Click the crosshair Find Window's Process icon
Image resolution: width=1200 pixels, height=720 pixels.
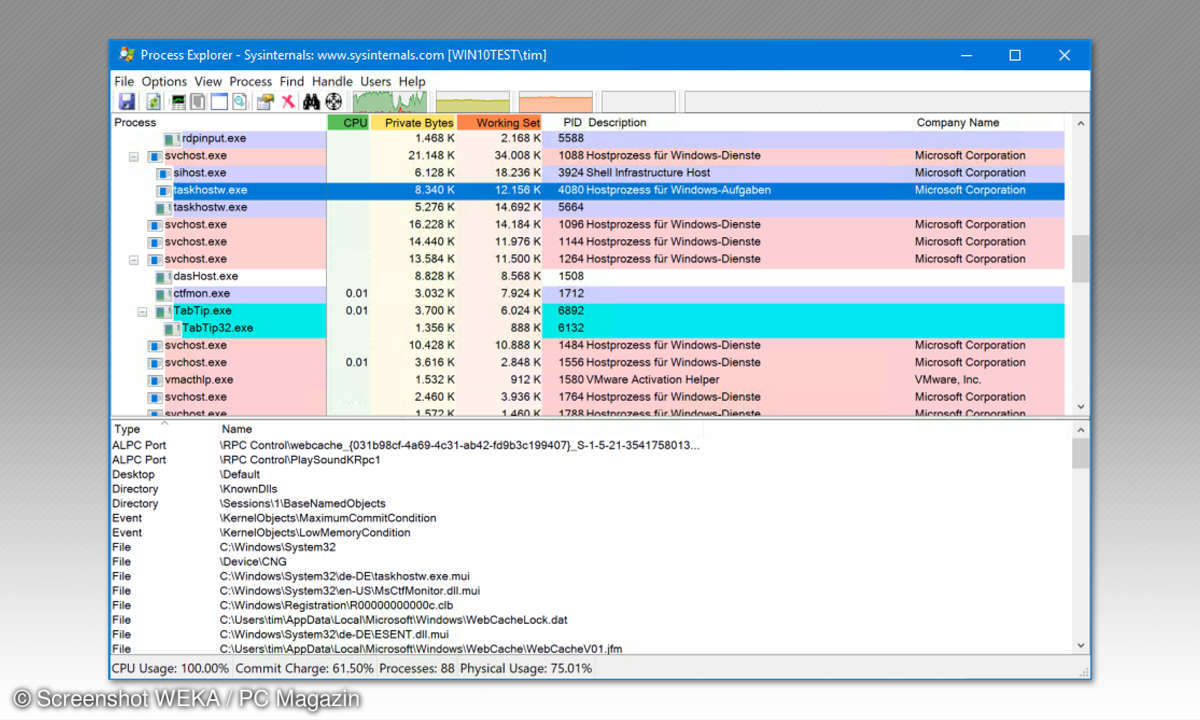pyautogui.click(x=334, y=101)
